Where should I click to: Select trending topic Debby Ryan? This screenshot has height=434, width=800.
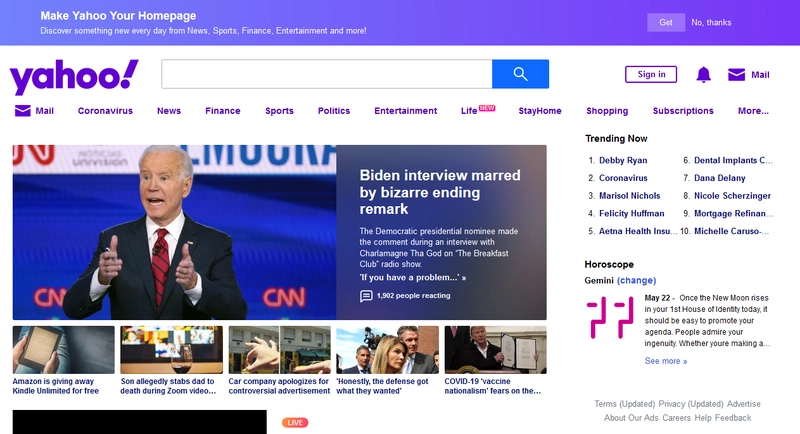[x=622, y=160]
